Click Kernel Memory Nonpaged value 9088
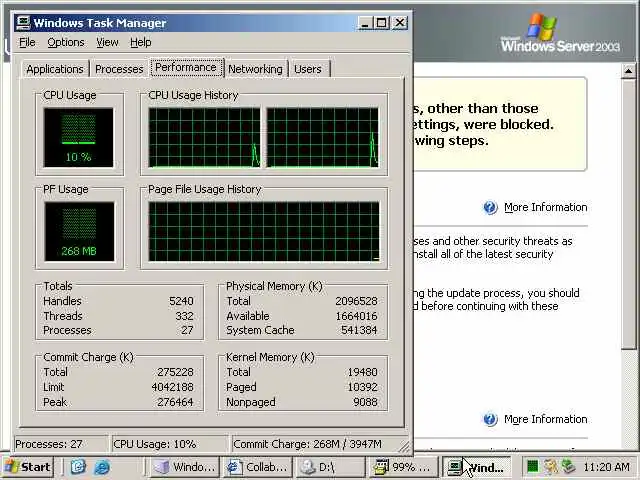Viewport: 640px width, 480px height. tap(365, 402)
